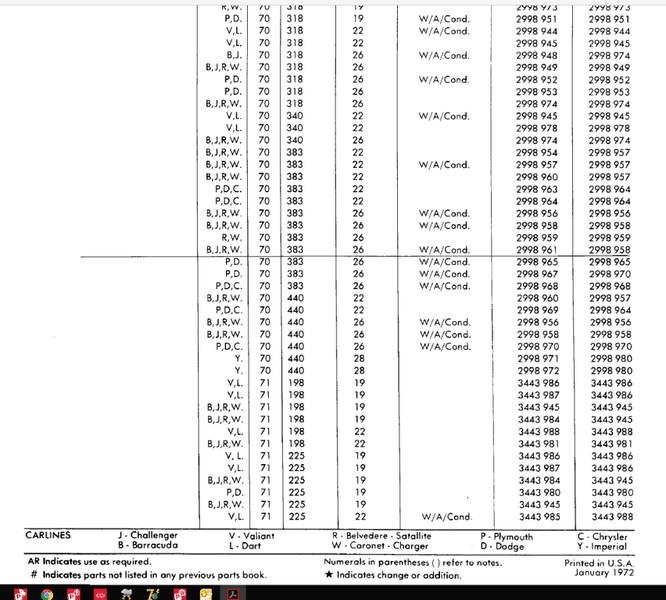Open the leftmost red P taskbar icon
Image resolution: width=666 pixels, height=600 pixels.
(21, 593)
